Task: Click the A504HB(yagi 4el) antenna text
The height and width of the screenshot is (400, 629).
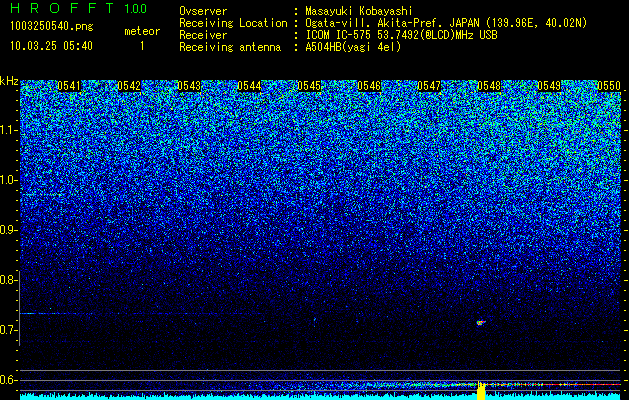Action: point(353,47)
